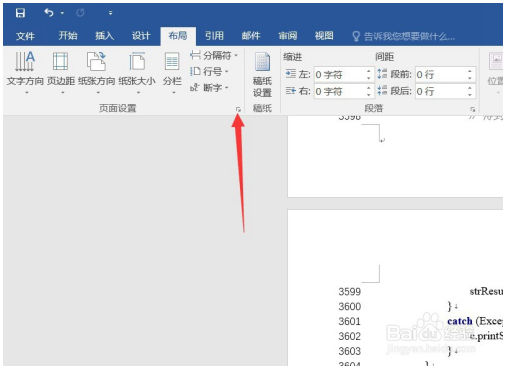Expand the 断字 hyphenation dropdown
The image size is (506, 369).
click(209, 88)
